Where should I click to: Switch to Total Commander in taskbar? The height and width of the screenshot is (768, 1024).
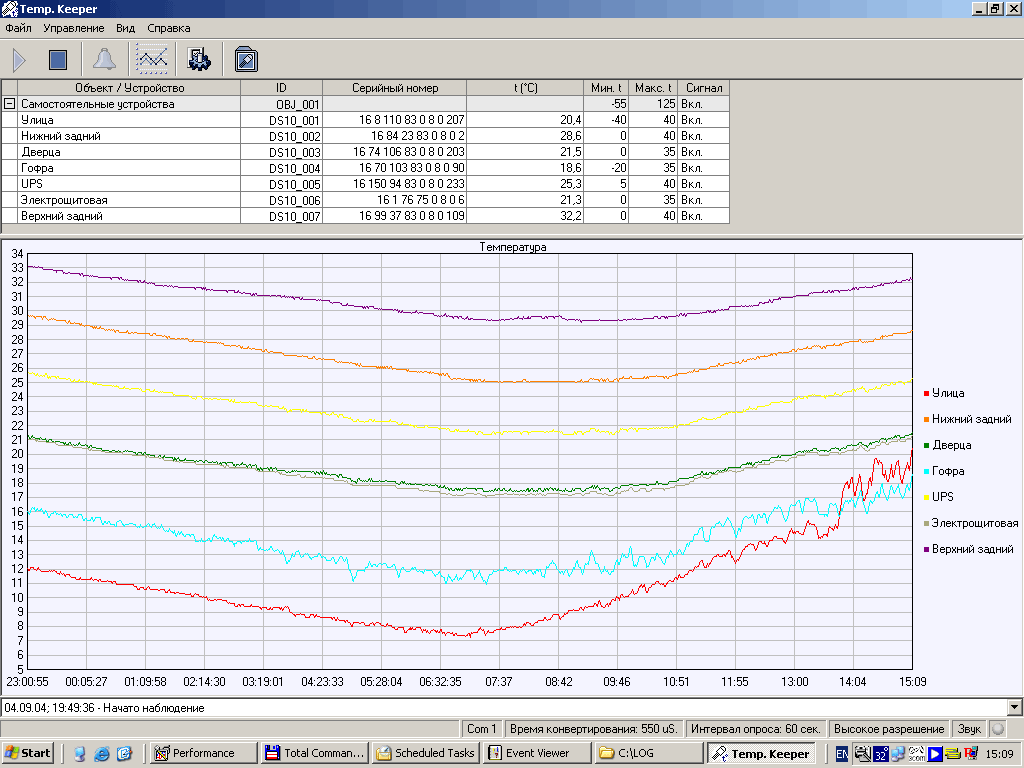point(313,753)
